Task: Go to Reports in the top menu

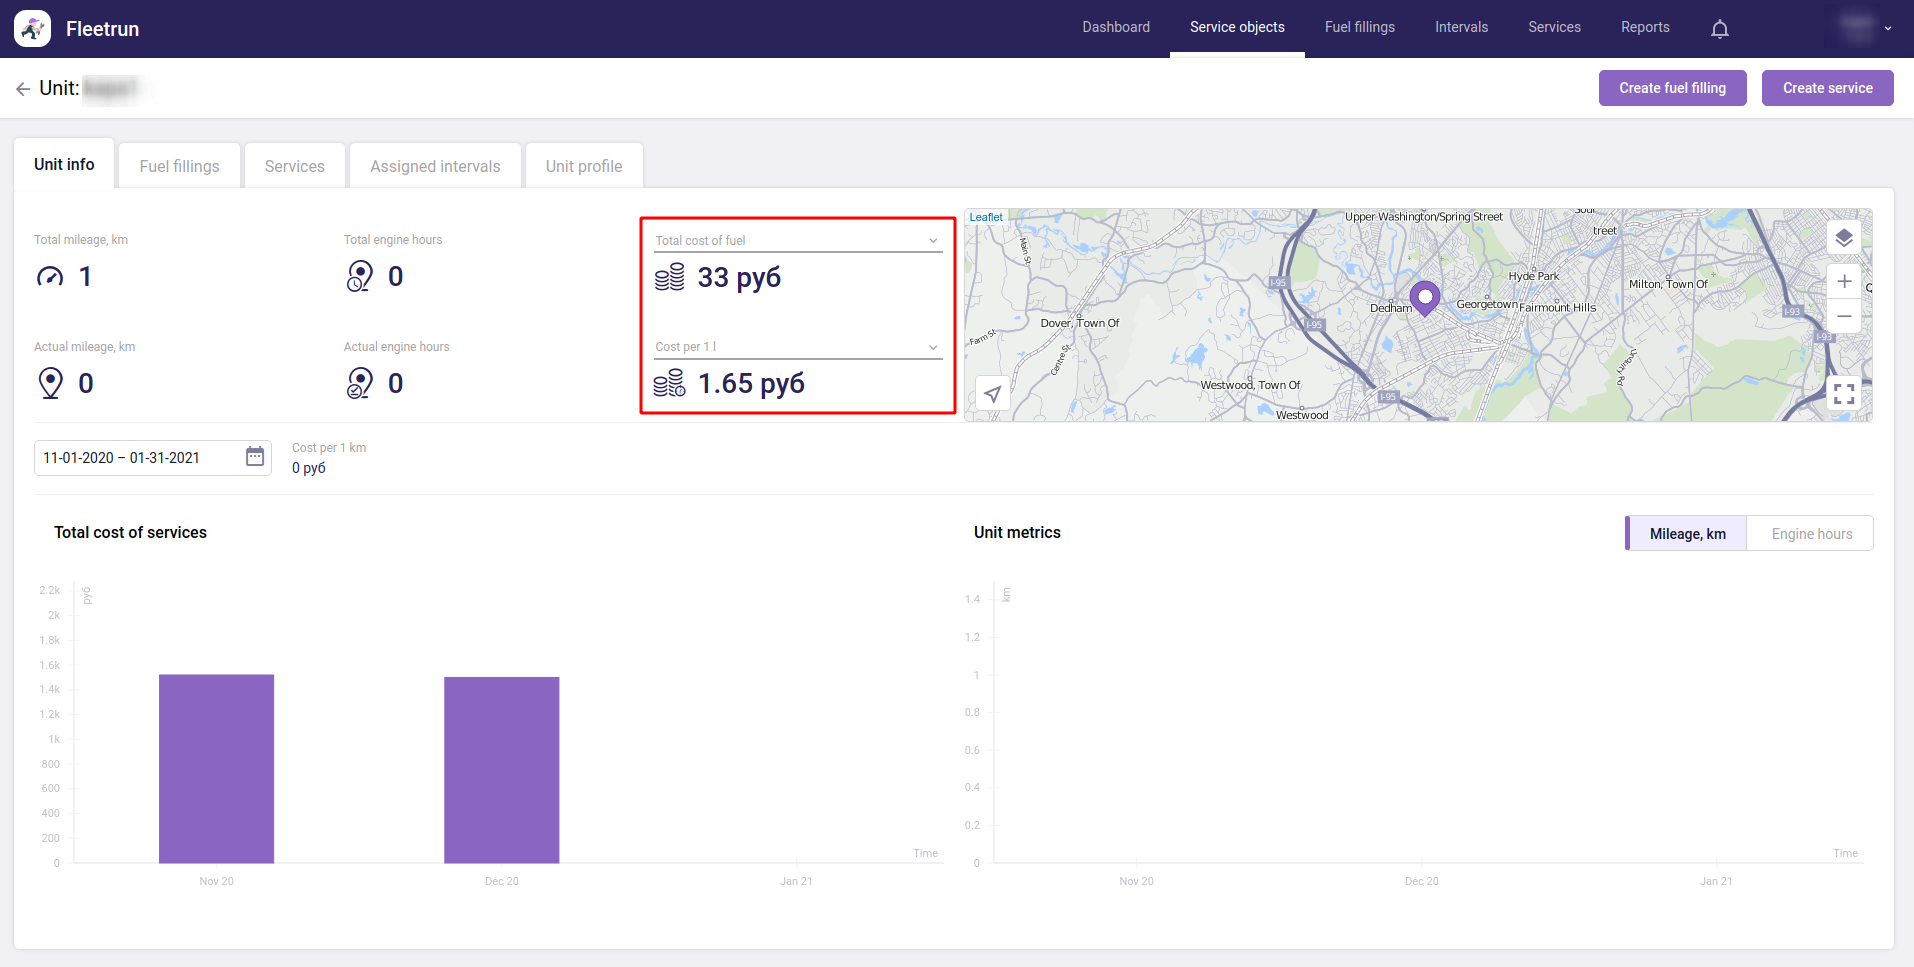Action: 1644,27
